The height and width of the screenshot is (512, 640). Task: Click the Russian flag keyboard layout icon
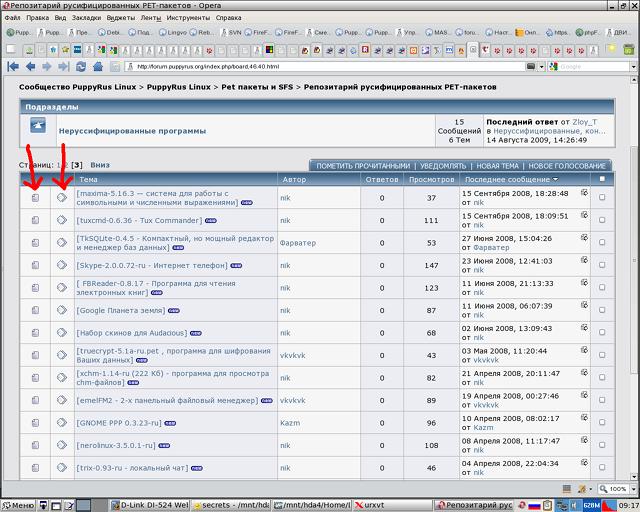[533, 505]
